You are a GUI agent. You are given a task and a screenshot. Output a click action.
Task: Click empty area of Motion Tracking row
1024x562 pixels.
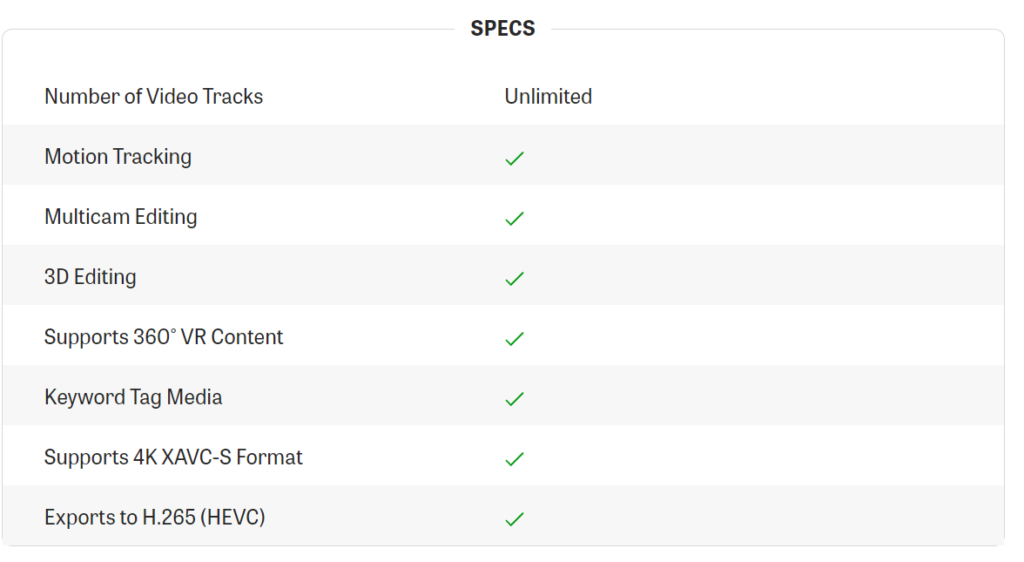[x=764, y=155]
